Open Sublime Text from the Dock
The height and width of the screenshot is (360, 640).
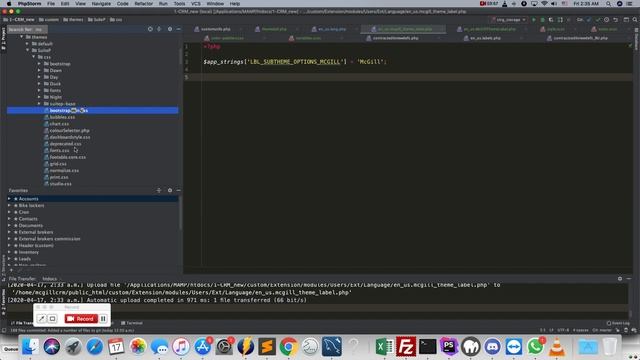[267, 347]
